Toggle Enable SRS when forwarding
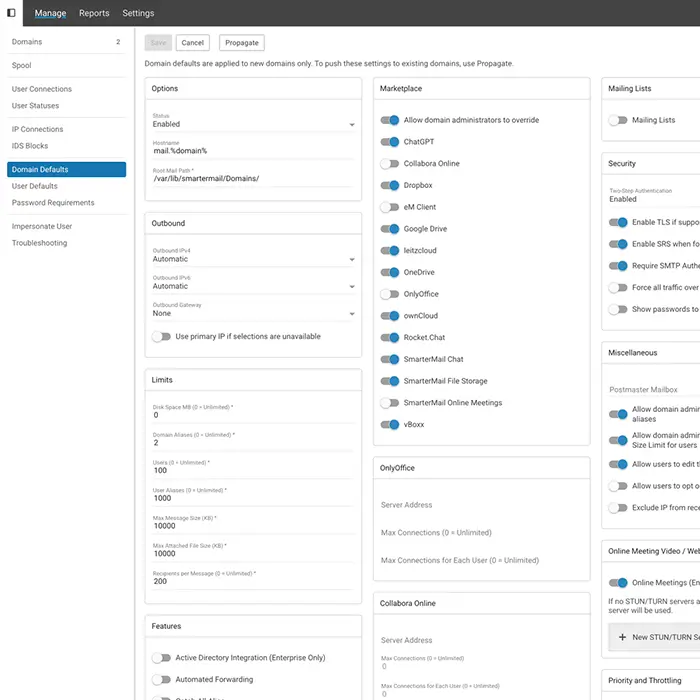Viewport: 700px width, 700px height. [x=618, y=244]
